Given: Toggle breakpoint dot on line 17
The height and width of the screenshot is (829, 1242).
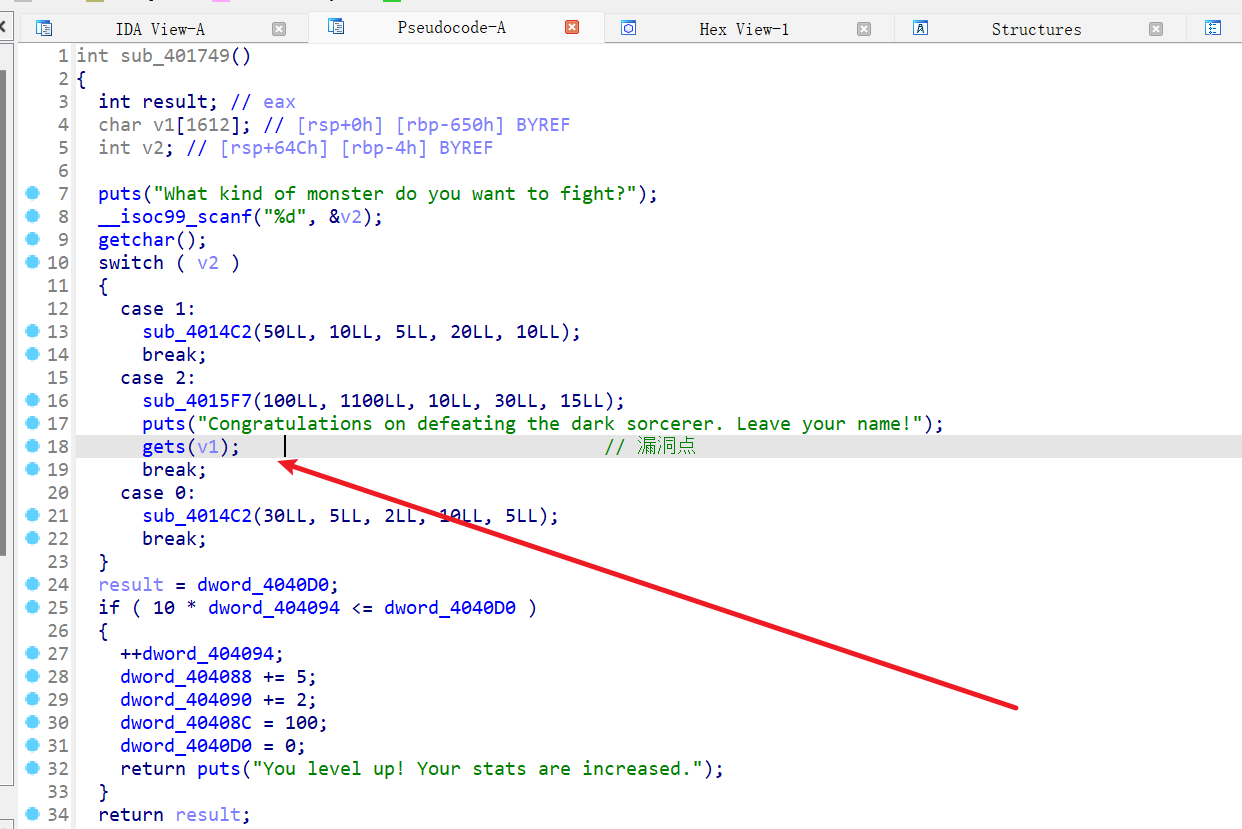Looking at the screenshot, I should point(33,423).
